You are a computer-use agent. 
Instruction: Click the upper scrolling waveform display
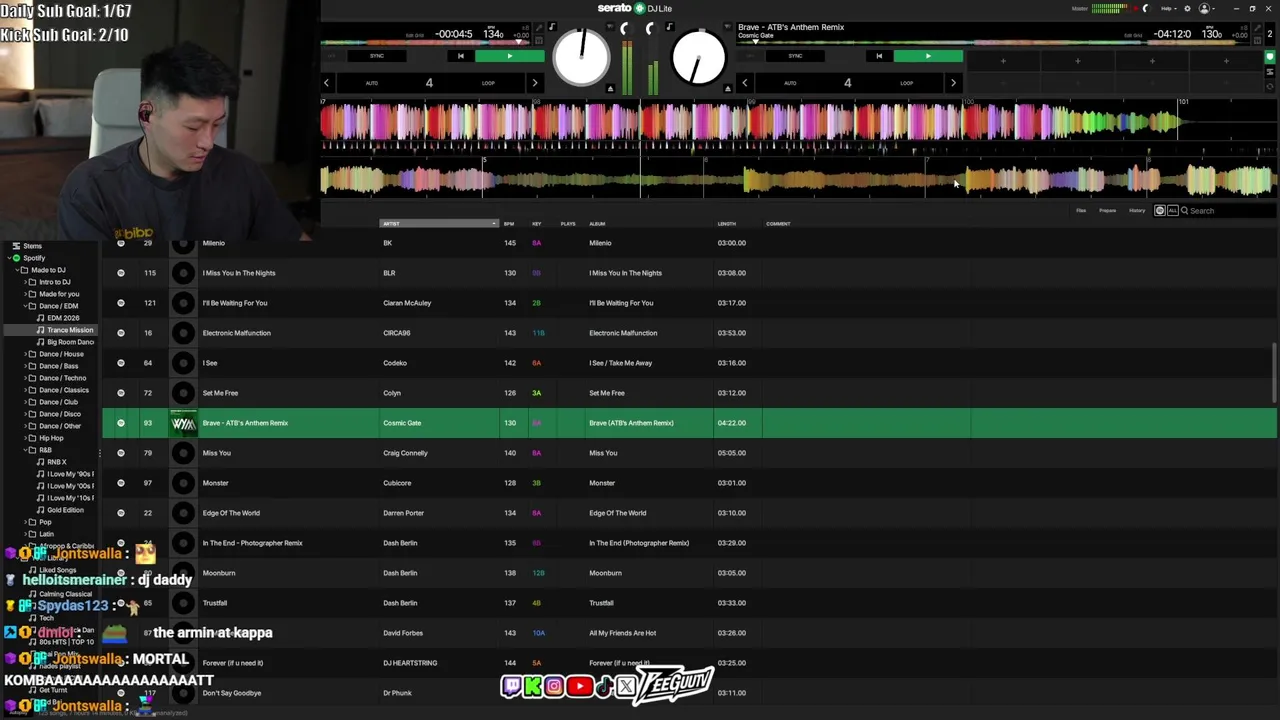point(797,124)
